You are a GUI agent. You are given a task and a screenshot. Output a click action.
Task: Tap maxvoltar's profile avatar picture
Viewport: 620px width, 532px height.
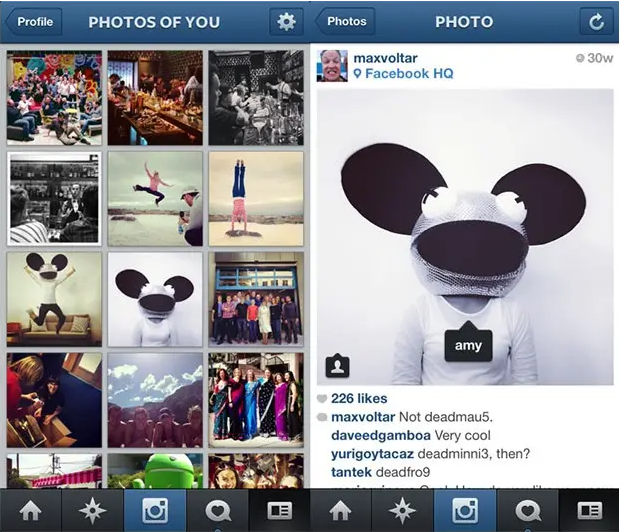(332, 66)
